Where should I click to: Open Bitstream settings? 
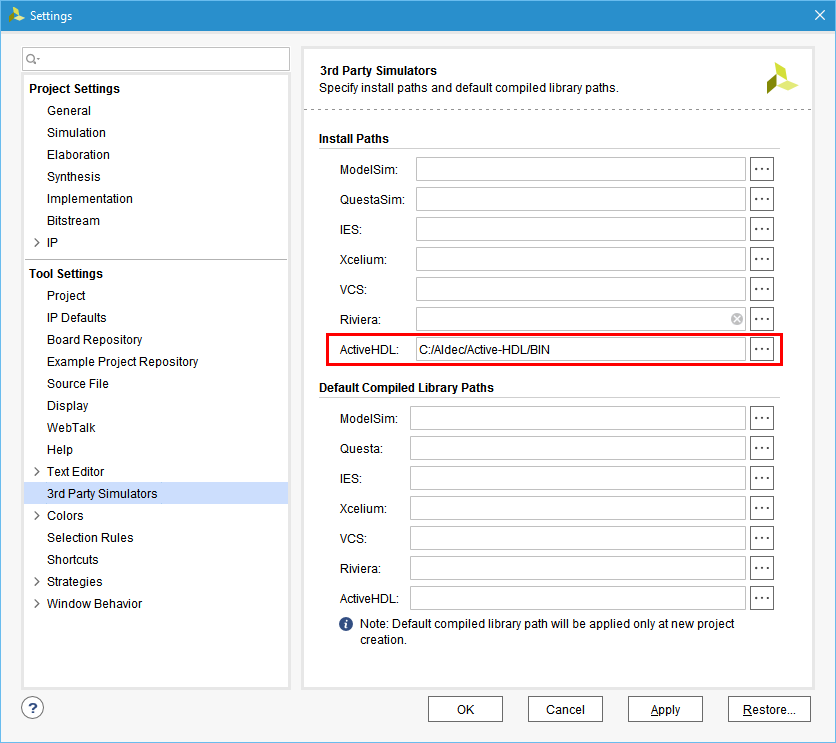[x=73, y=221]
